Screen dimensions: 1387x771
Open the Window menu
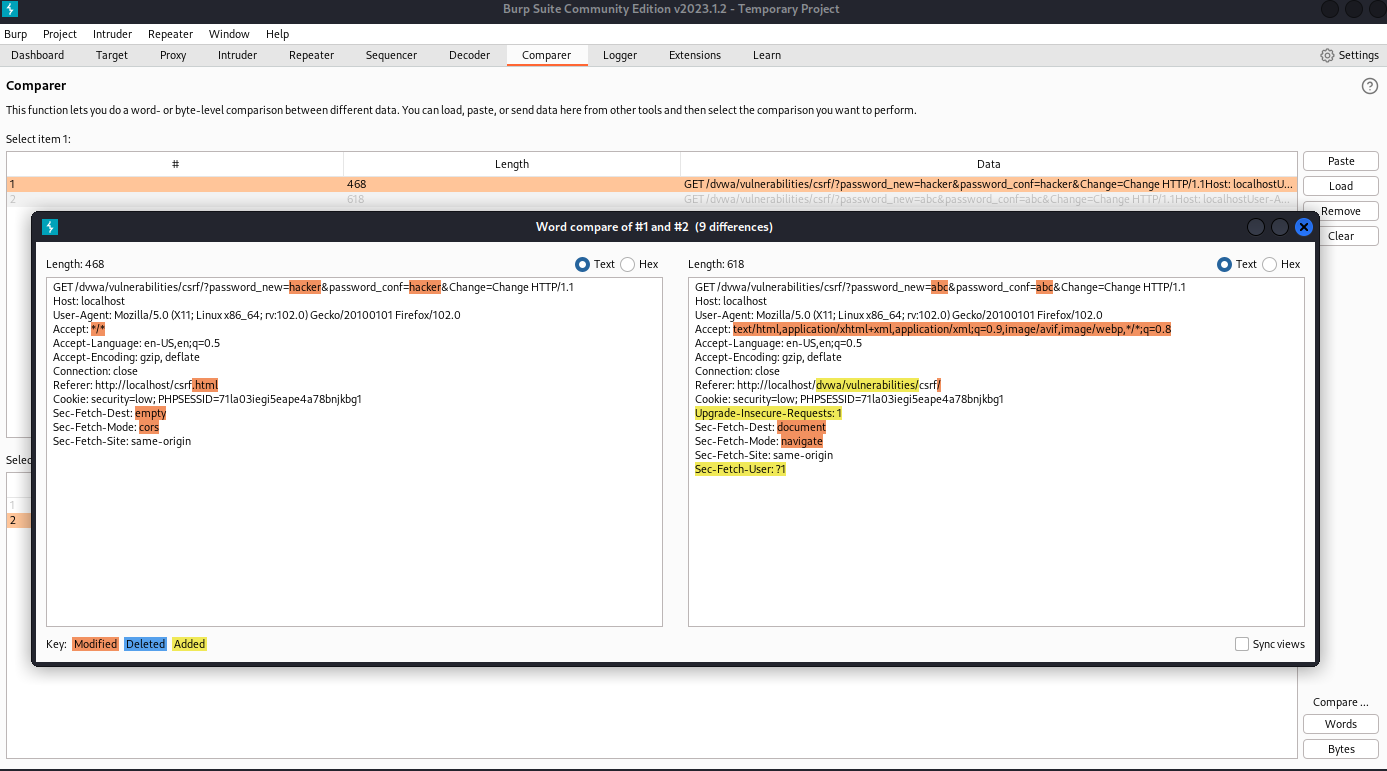229,34
